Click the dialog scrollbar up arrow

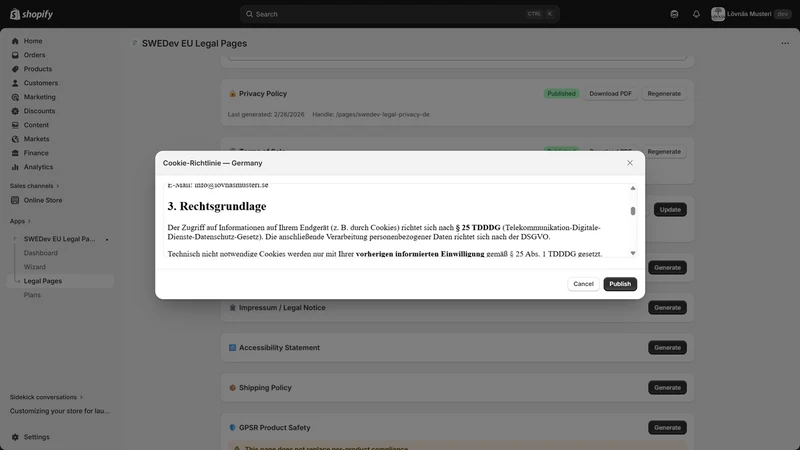(633, 188)
